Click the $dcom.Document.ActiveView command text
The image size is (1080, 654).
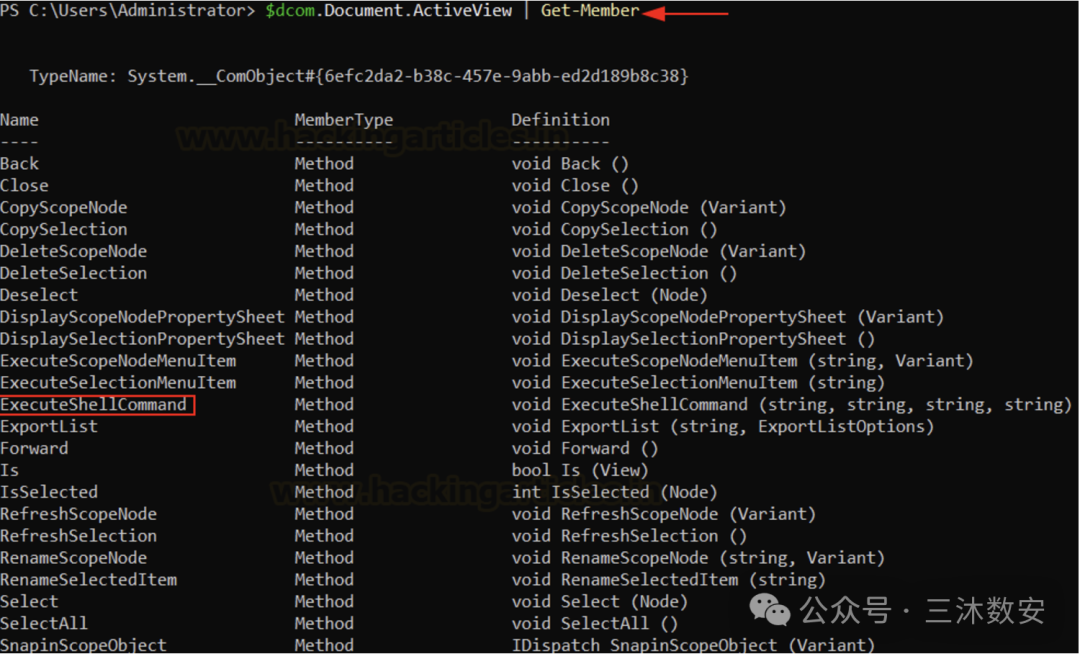389,11
